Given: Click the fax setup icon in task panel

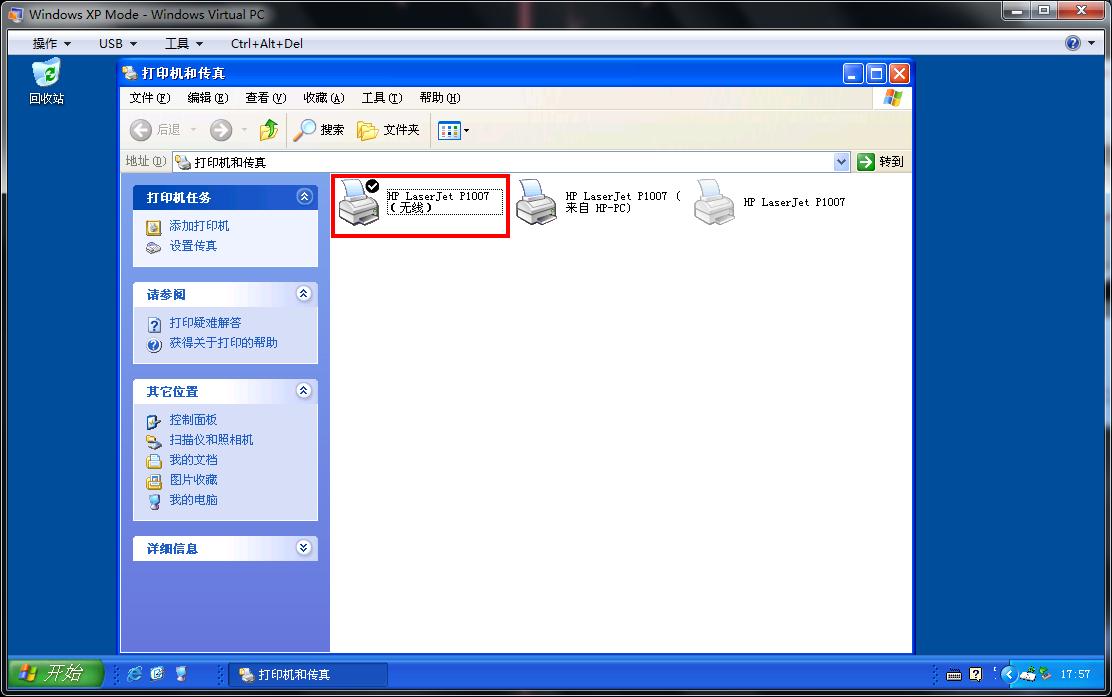Looking at the screenshot, I should click(x=154, y=247).
